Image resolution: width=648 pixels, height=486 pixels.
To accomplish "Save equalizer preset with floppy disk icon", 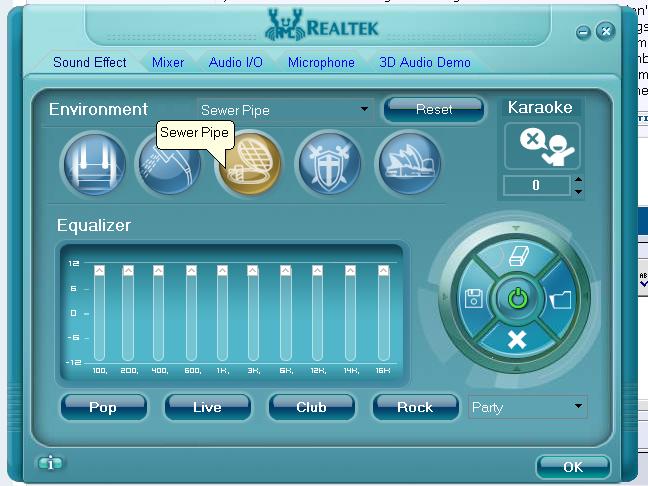I will [474, 298].
